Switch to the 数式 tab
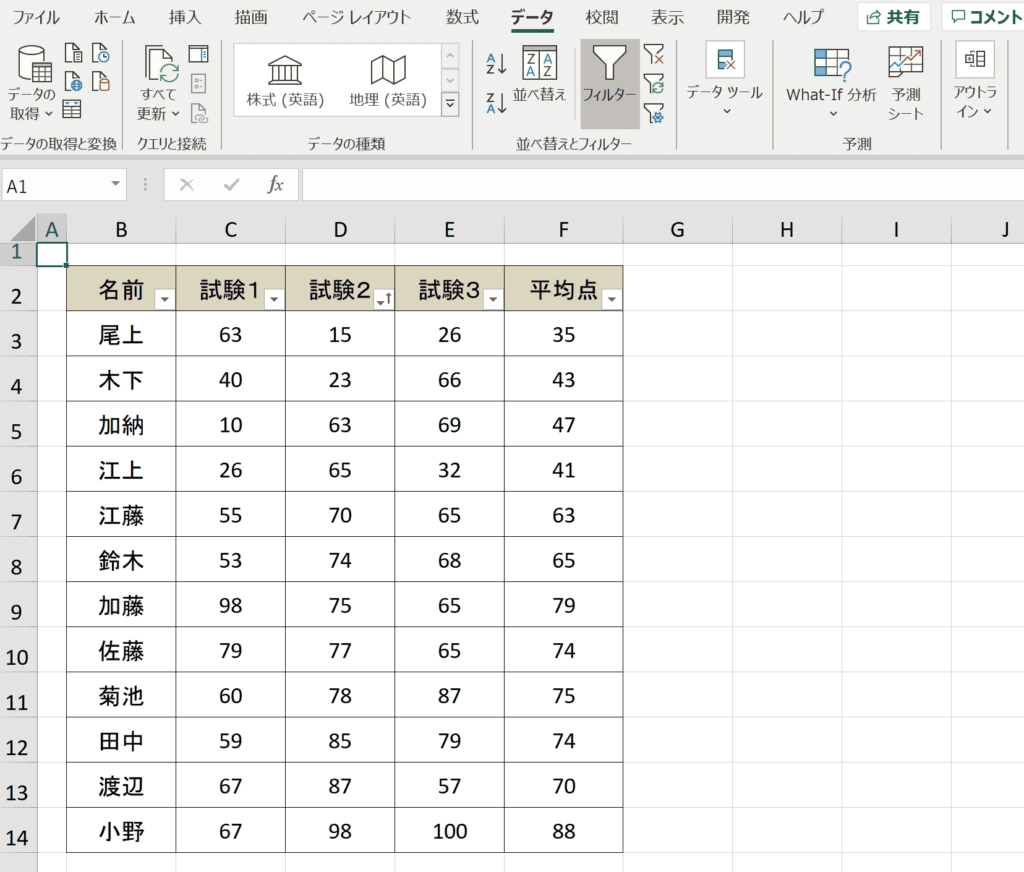Screen dimensions: 1024x872 click(x=462, y=17)
